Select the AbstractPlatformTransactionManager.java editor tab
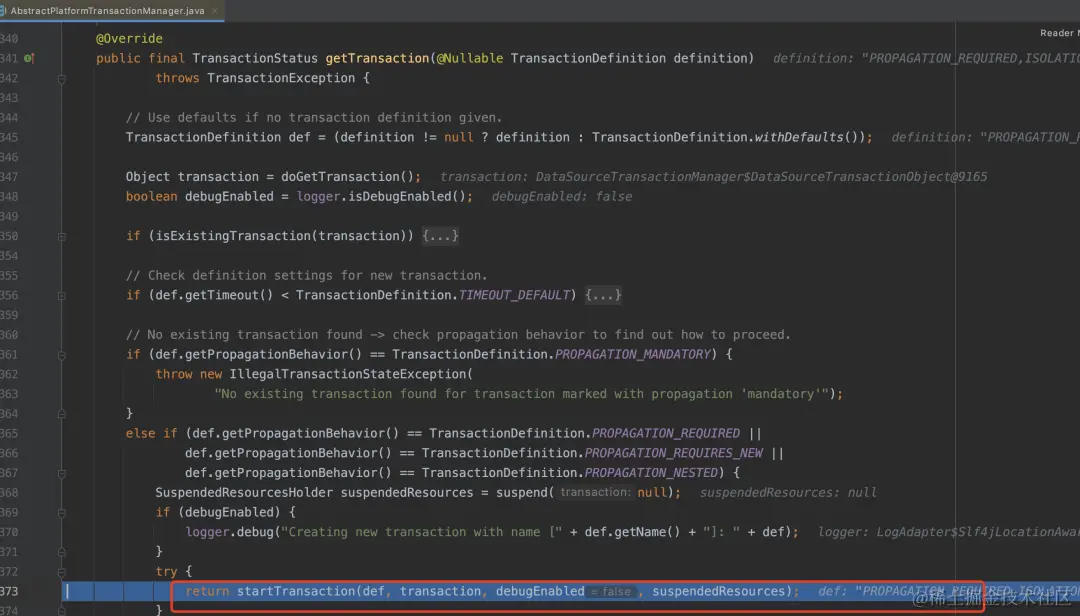1080x616 pixels. click(x=110, y=10)
